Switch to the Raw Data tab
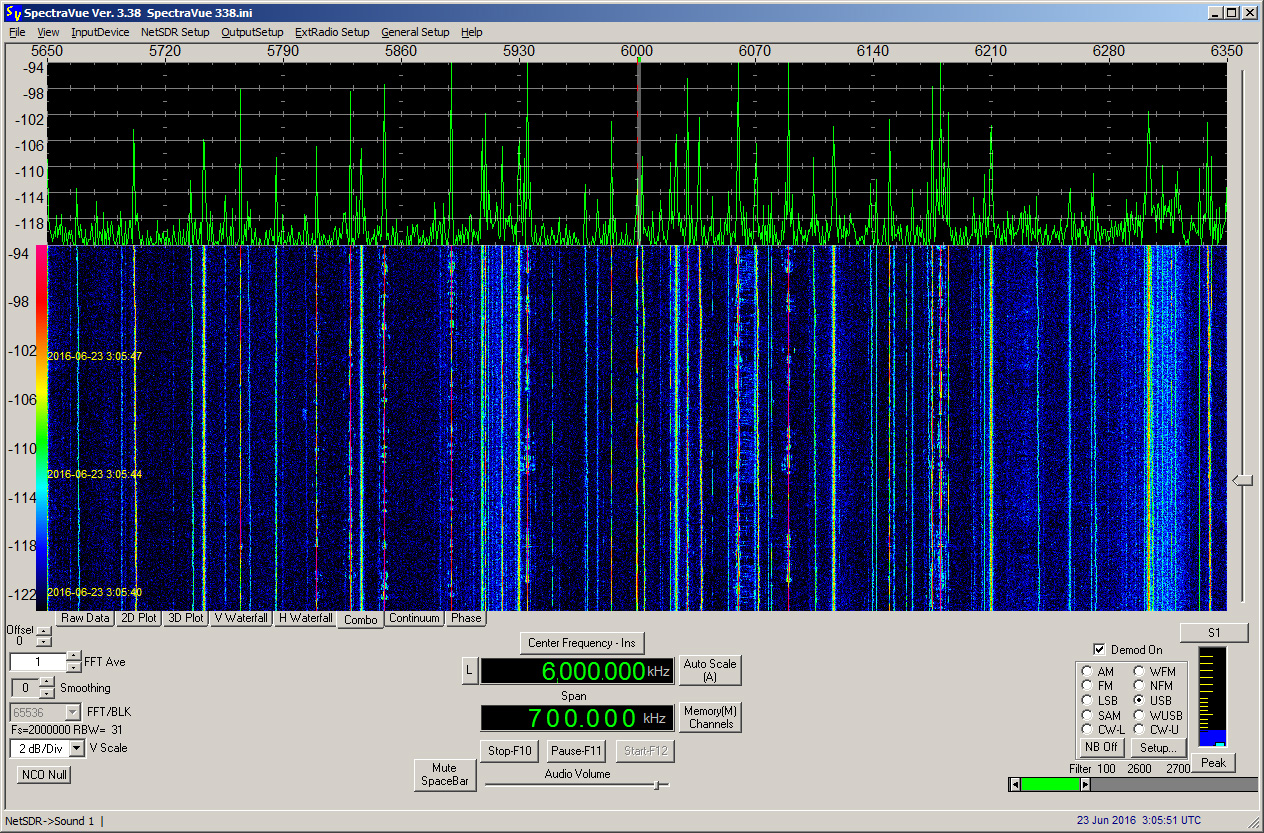 coord(85,618)
